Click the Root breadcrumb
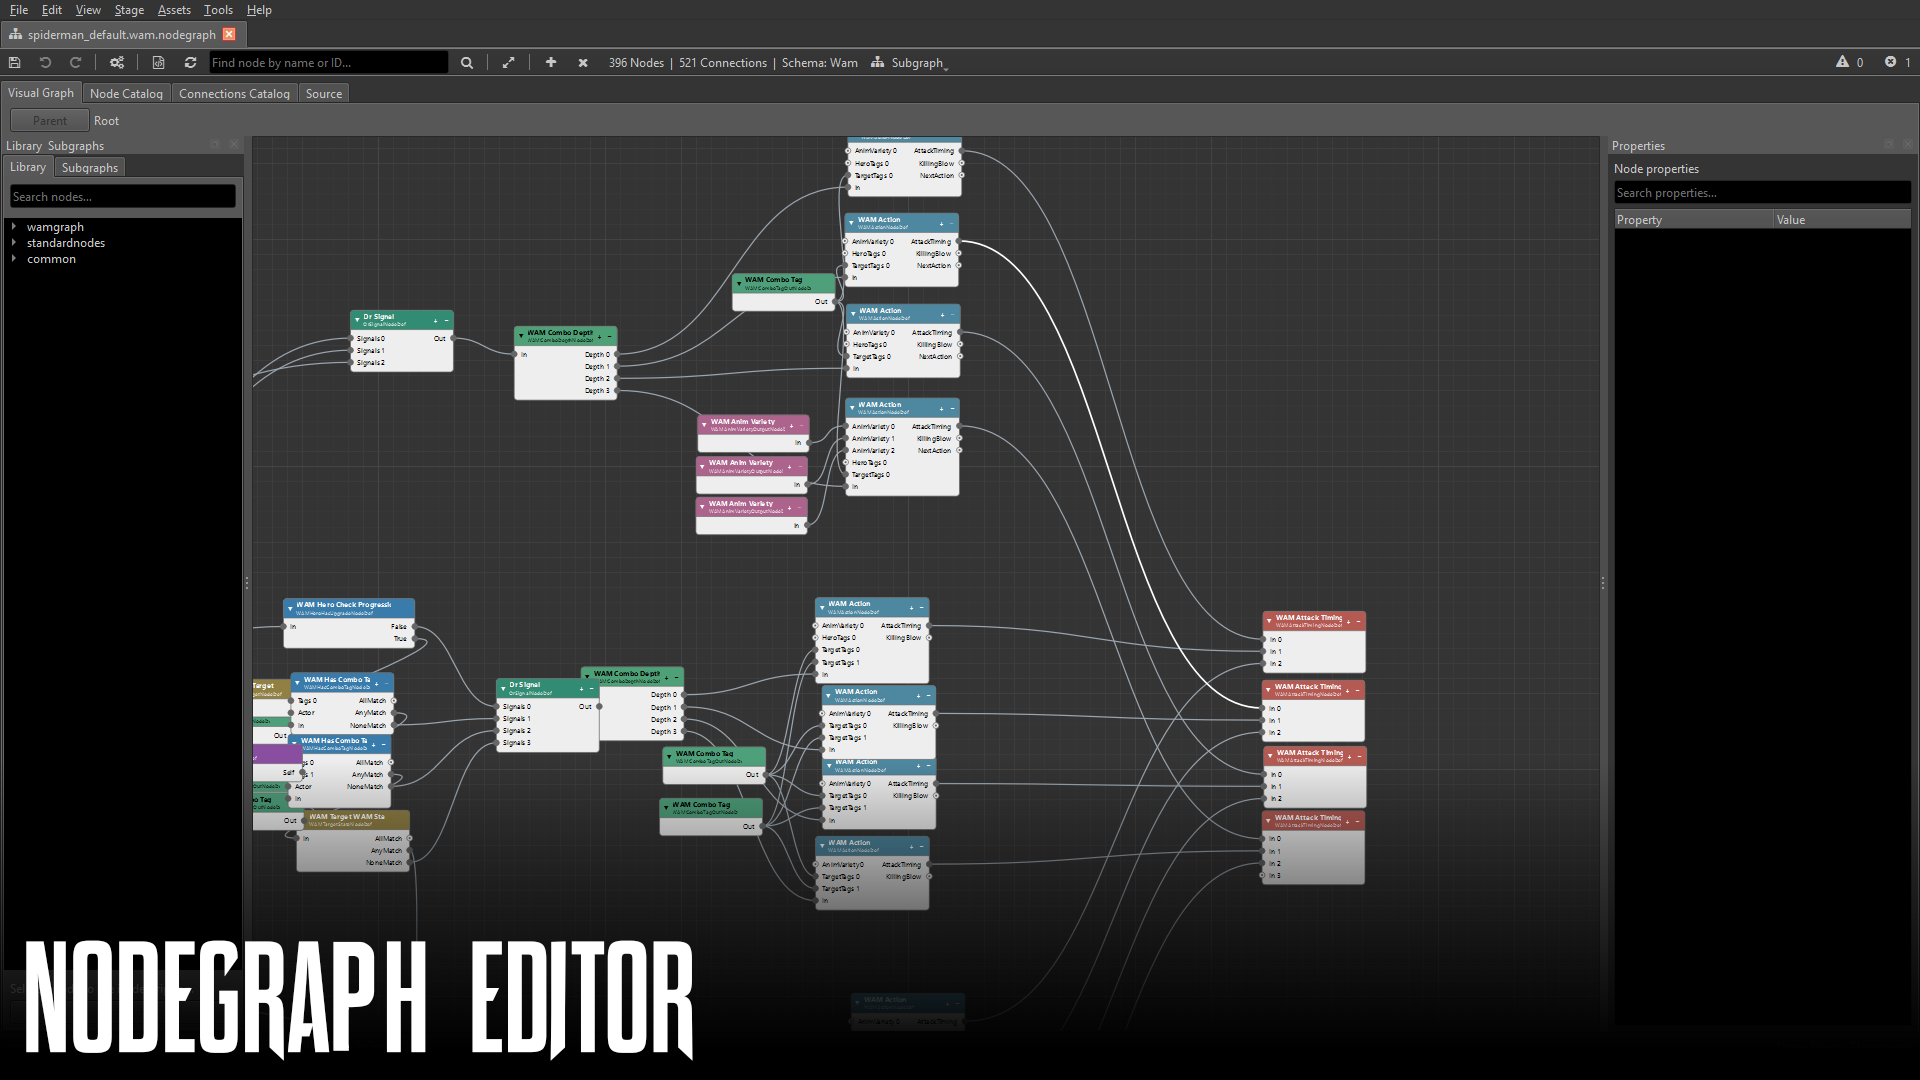1920x1080 pixels. click(x=106, y=121)
